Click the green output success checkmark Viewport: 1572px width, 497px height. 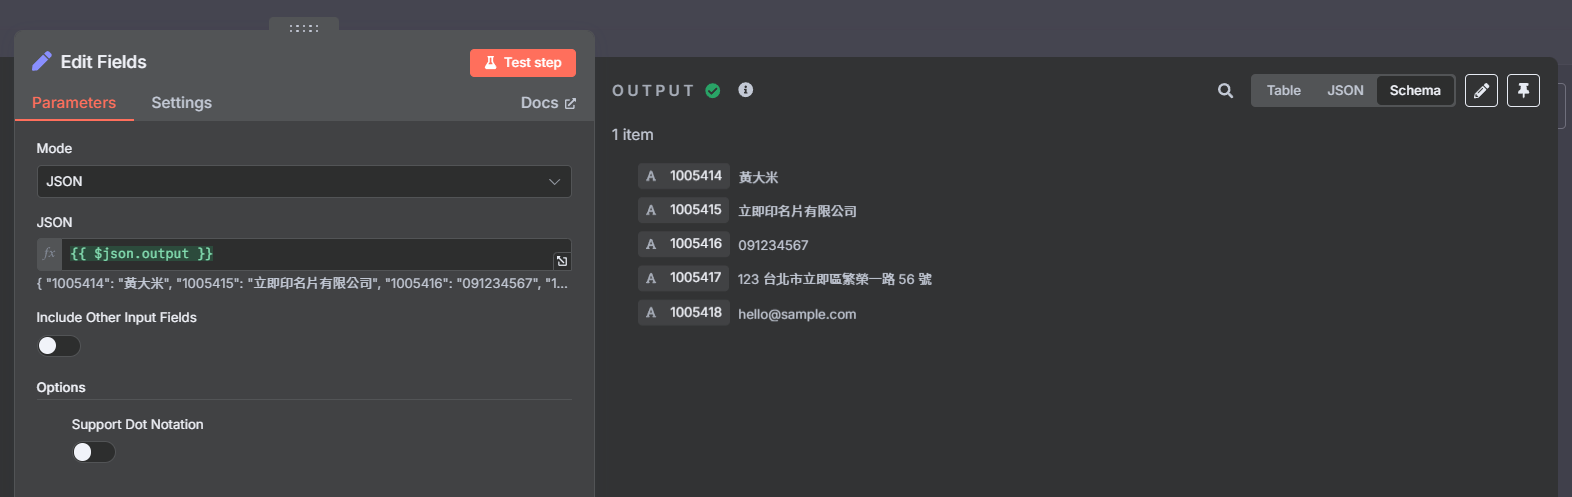pyautogui.click(x=713, y=91)
